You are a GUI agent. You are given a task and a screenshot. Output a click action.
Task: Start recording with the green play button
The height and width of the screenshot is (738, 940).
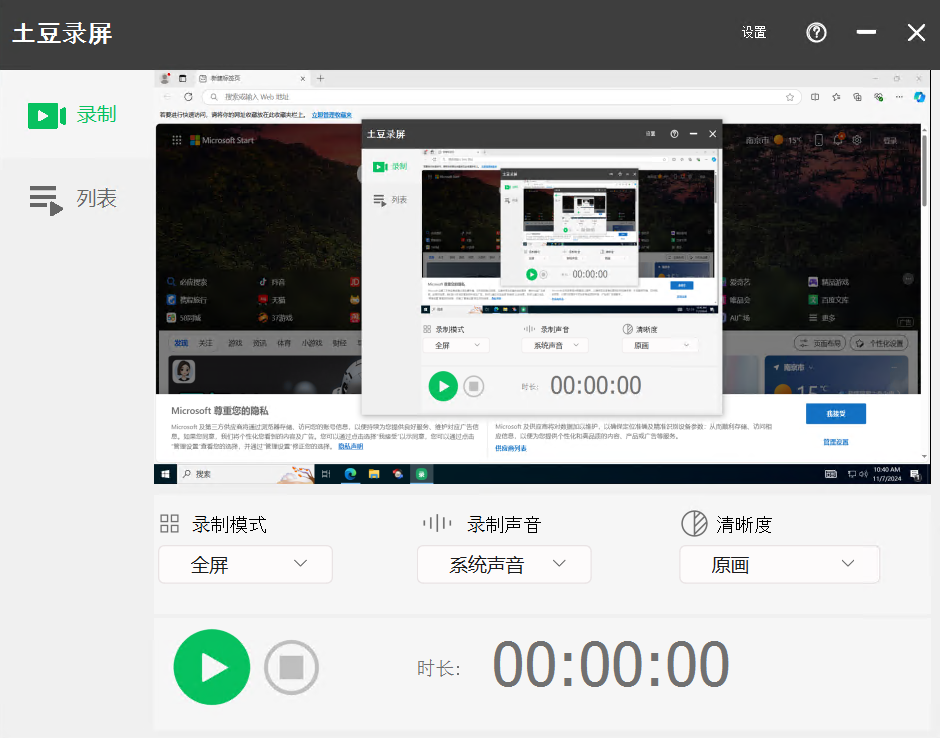coord(212,667)
